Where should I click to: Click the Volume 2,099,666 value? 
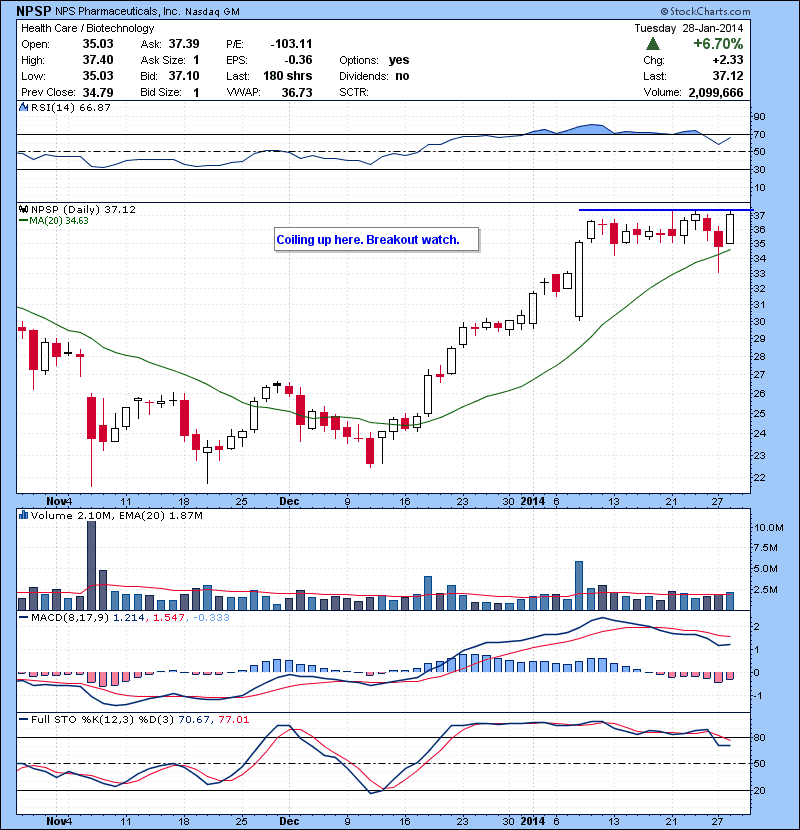coord(716,92)
